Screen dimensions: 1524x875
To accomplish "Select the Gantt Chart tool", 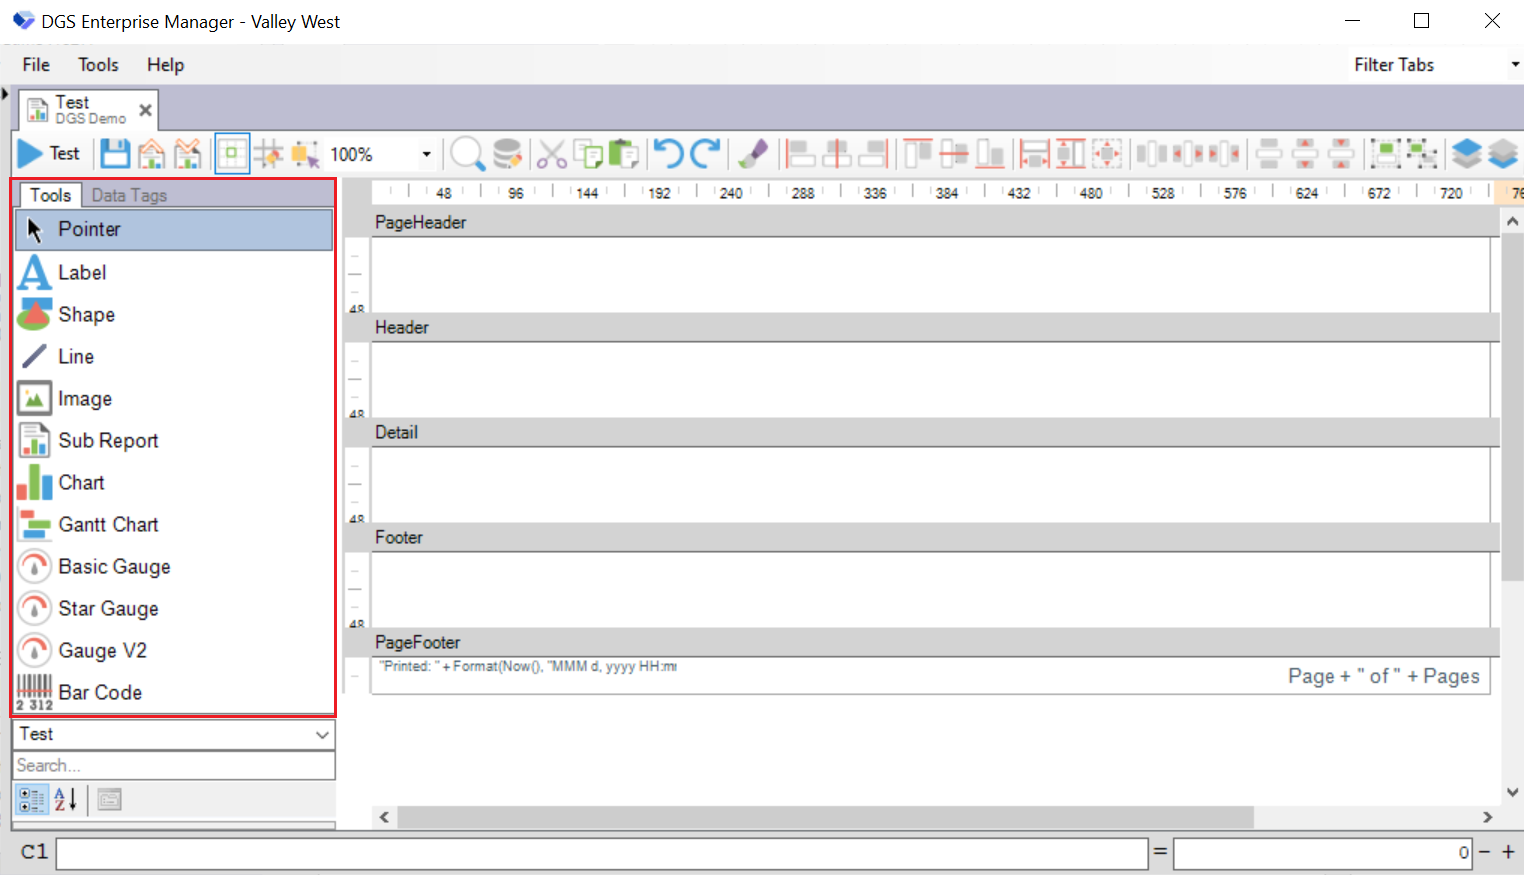I will point(108,524).
